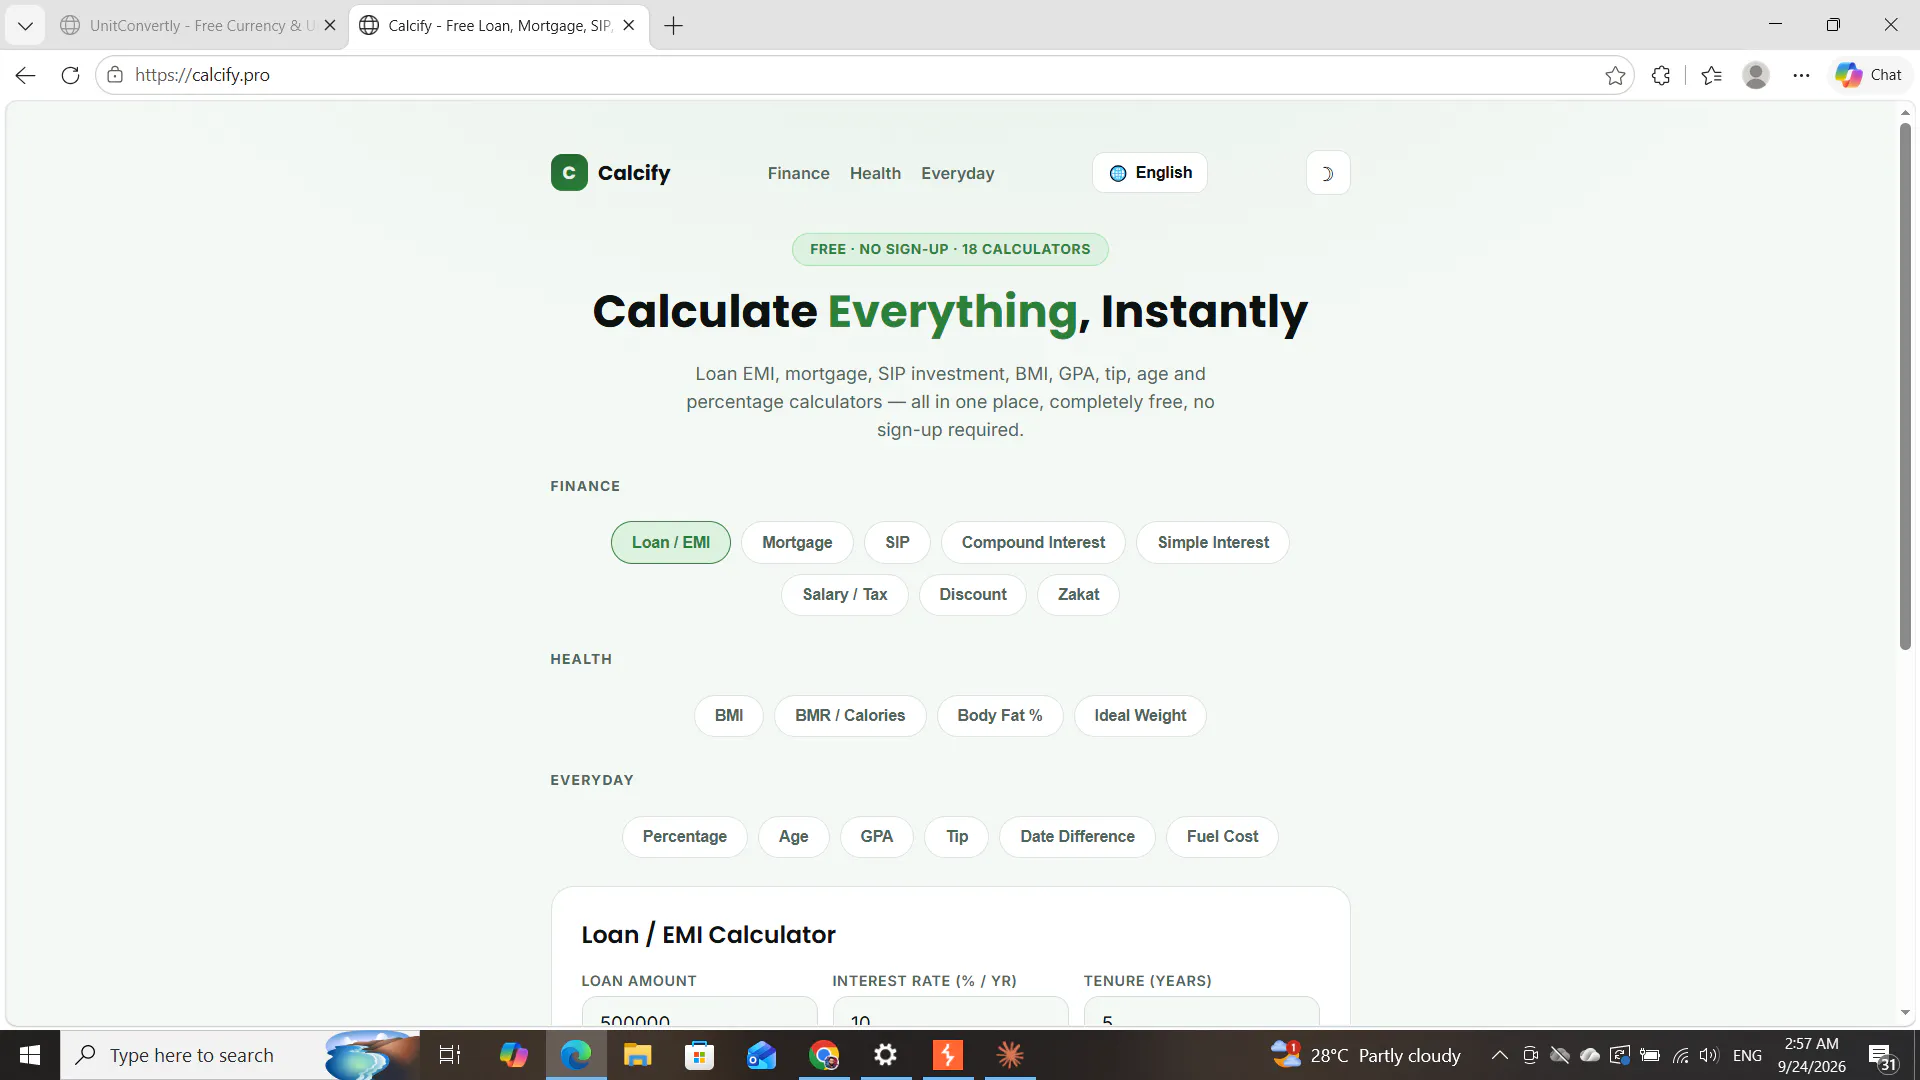Switch to Microsoft Edge in taskbar
Screen dimensions: 1920x1080
coord(576,1055)
